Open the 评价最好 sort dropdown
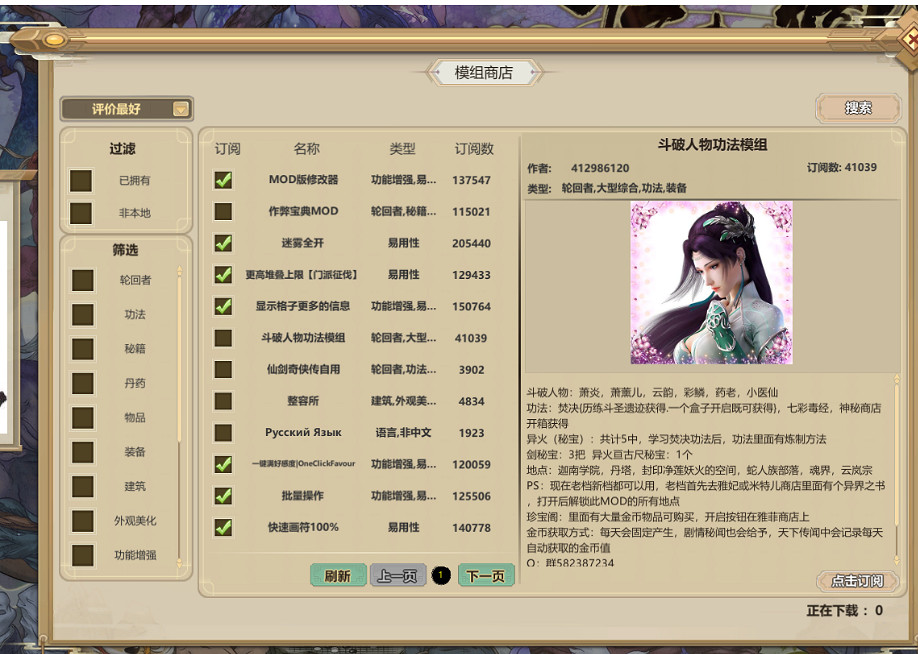 tap(125, 108)
